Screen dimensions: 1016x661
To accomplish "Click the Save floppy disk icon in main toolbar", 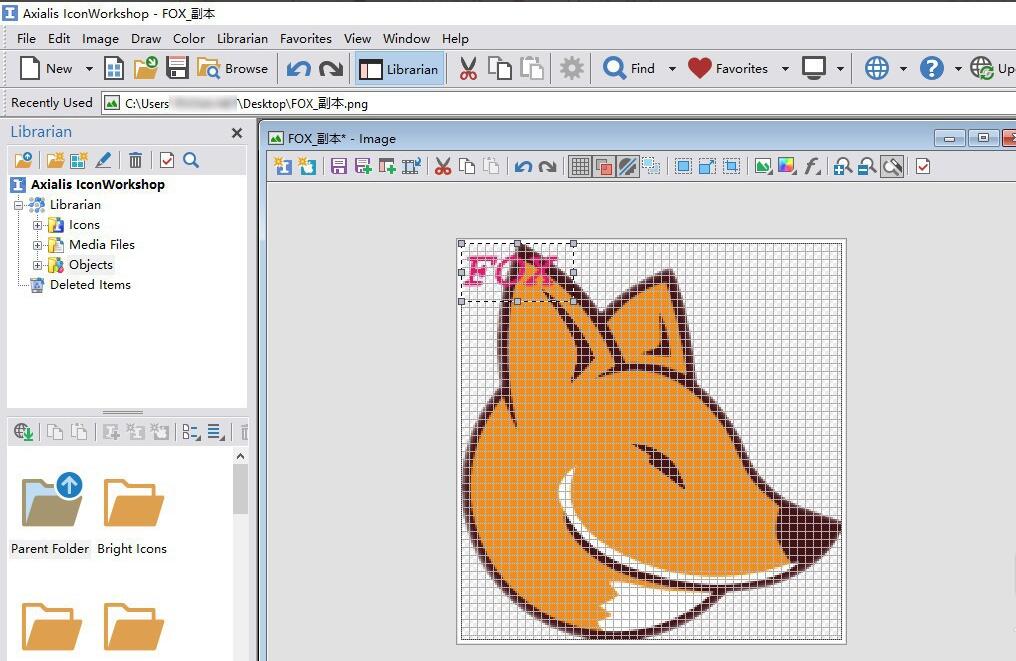I will (x=177, y=69).
